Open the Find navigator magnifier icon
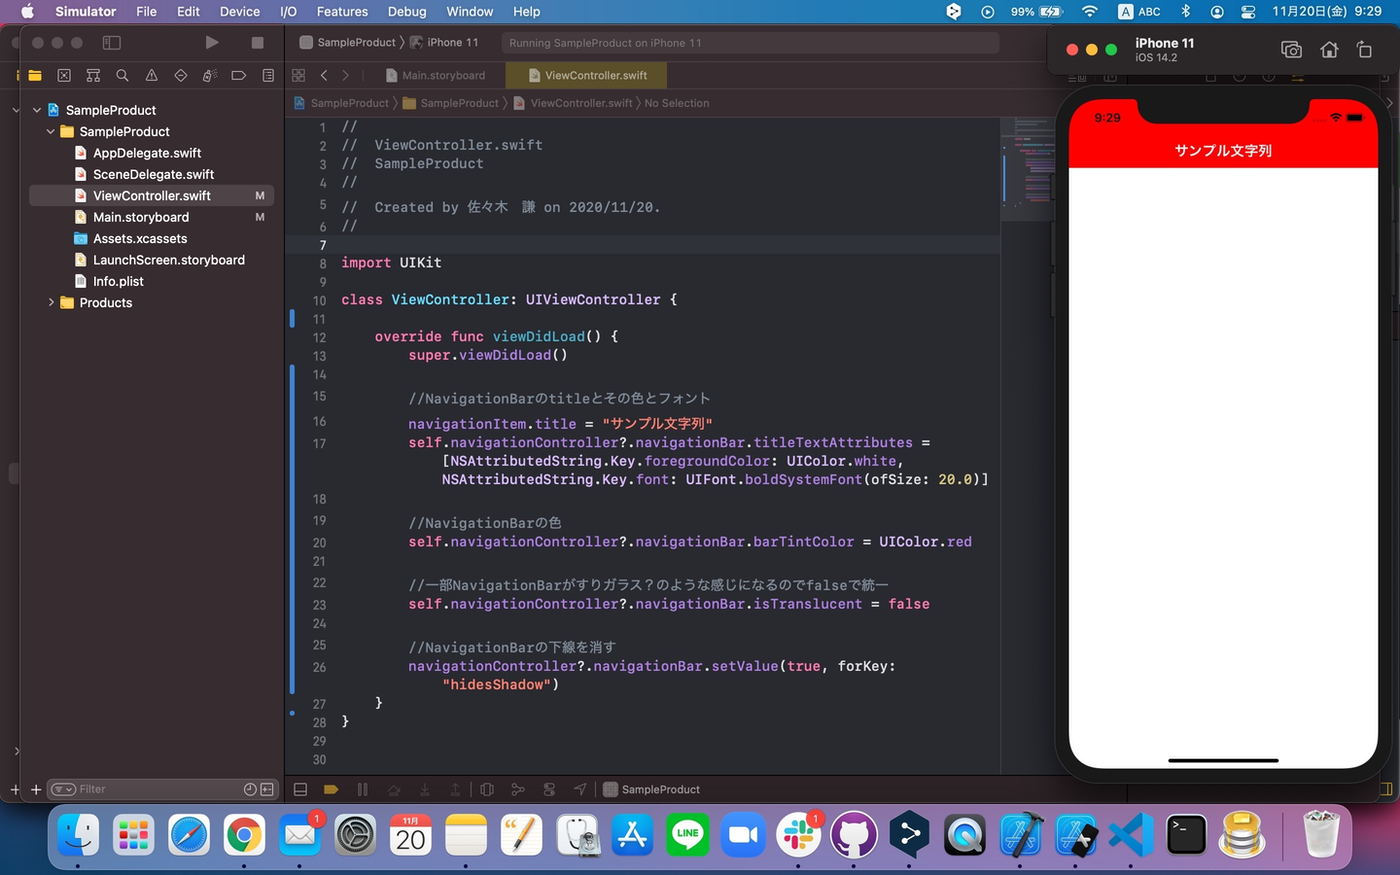Viewport: 1400px width, 875px height. click(x=122, y=75)
